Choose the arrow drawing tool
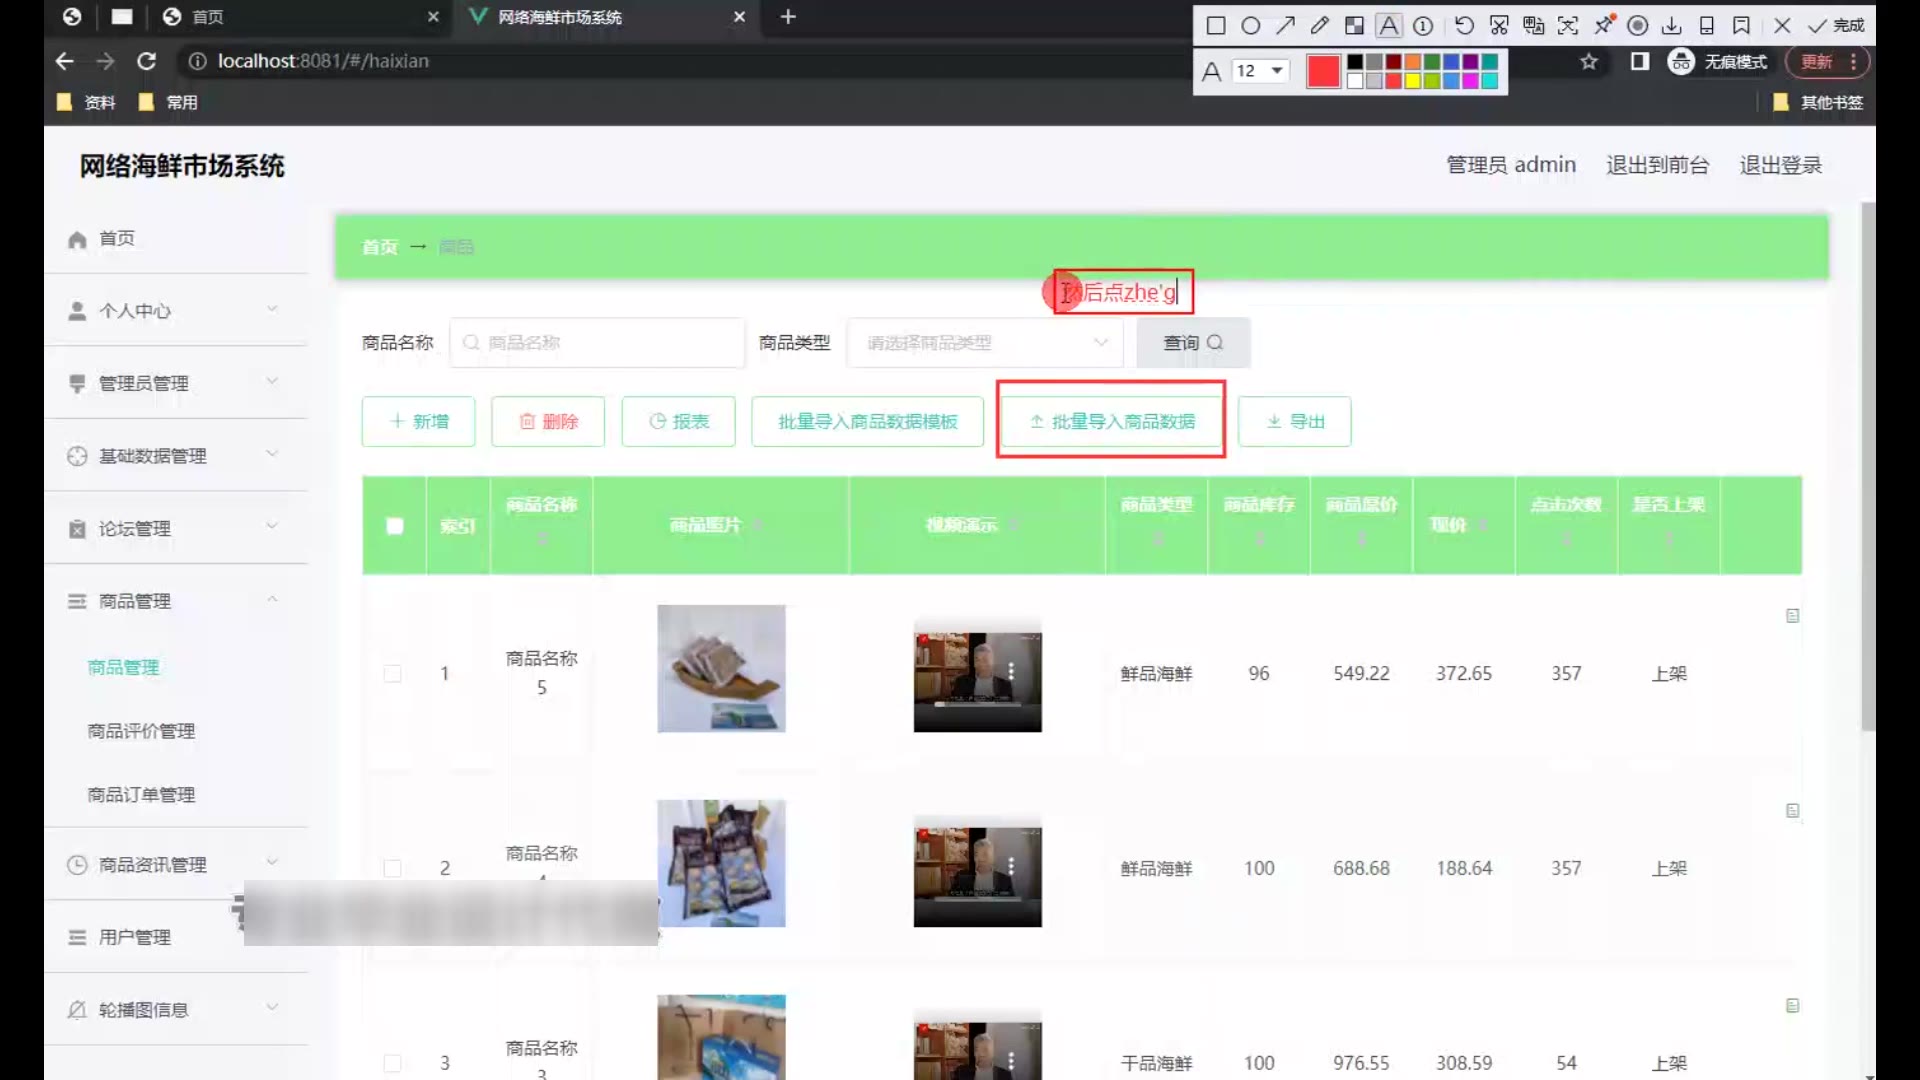This screenshot has width=1920, height=1080. point(1285,26)
